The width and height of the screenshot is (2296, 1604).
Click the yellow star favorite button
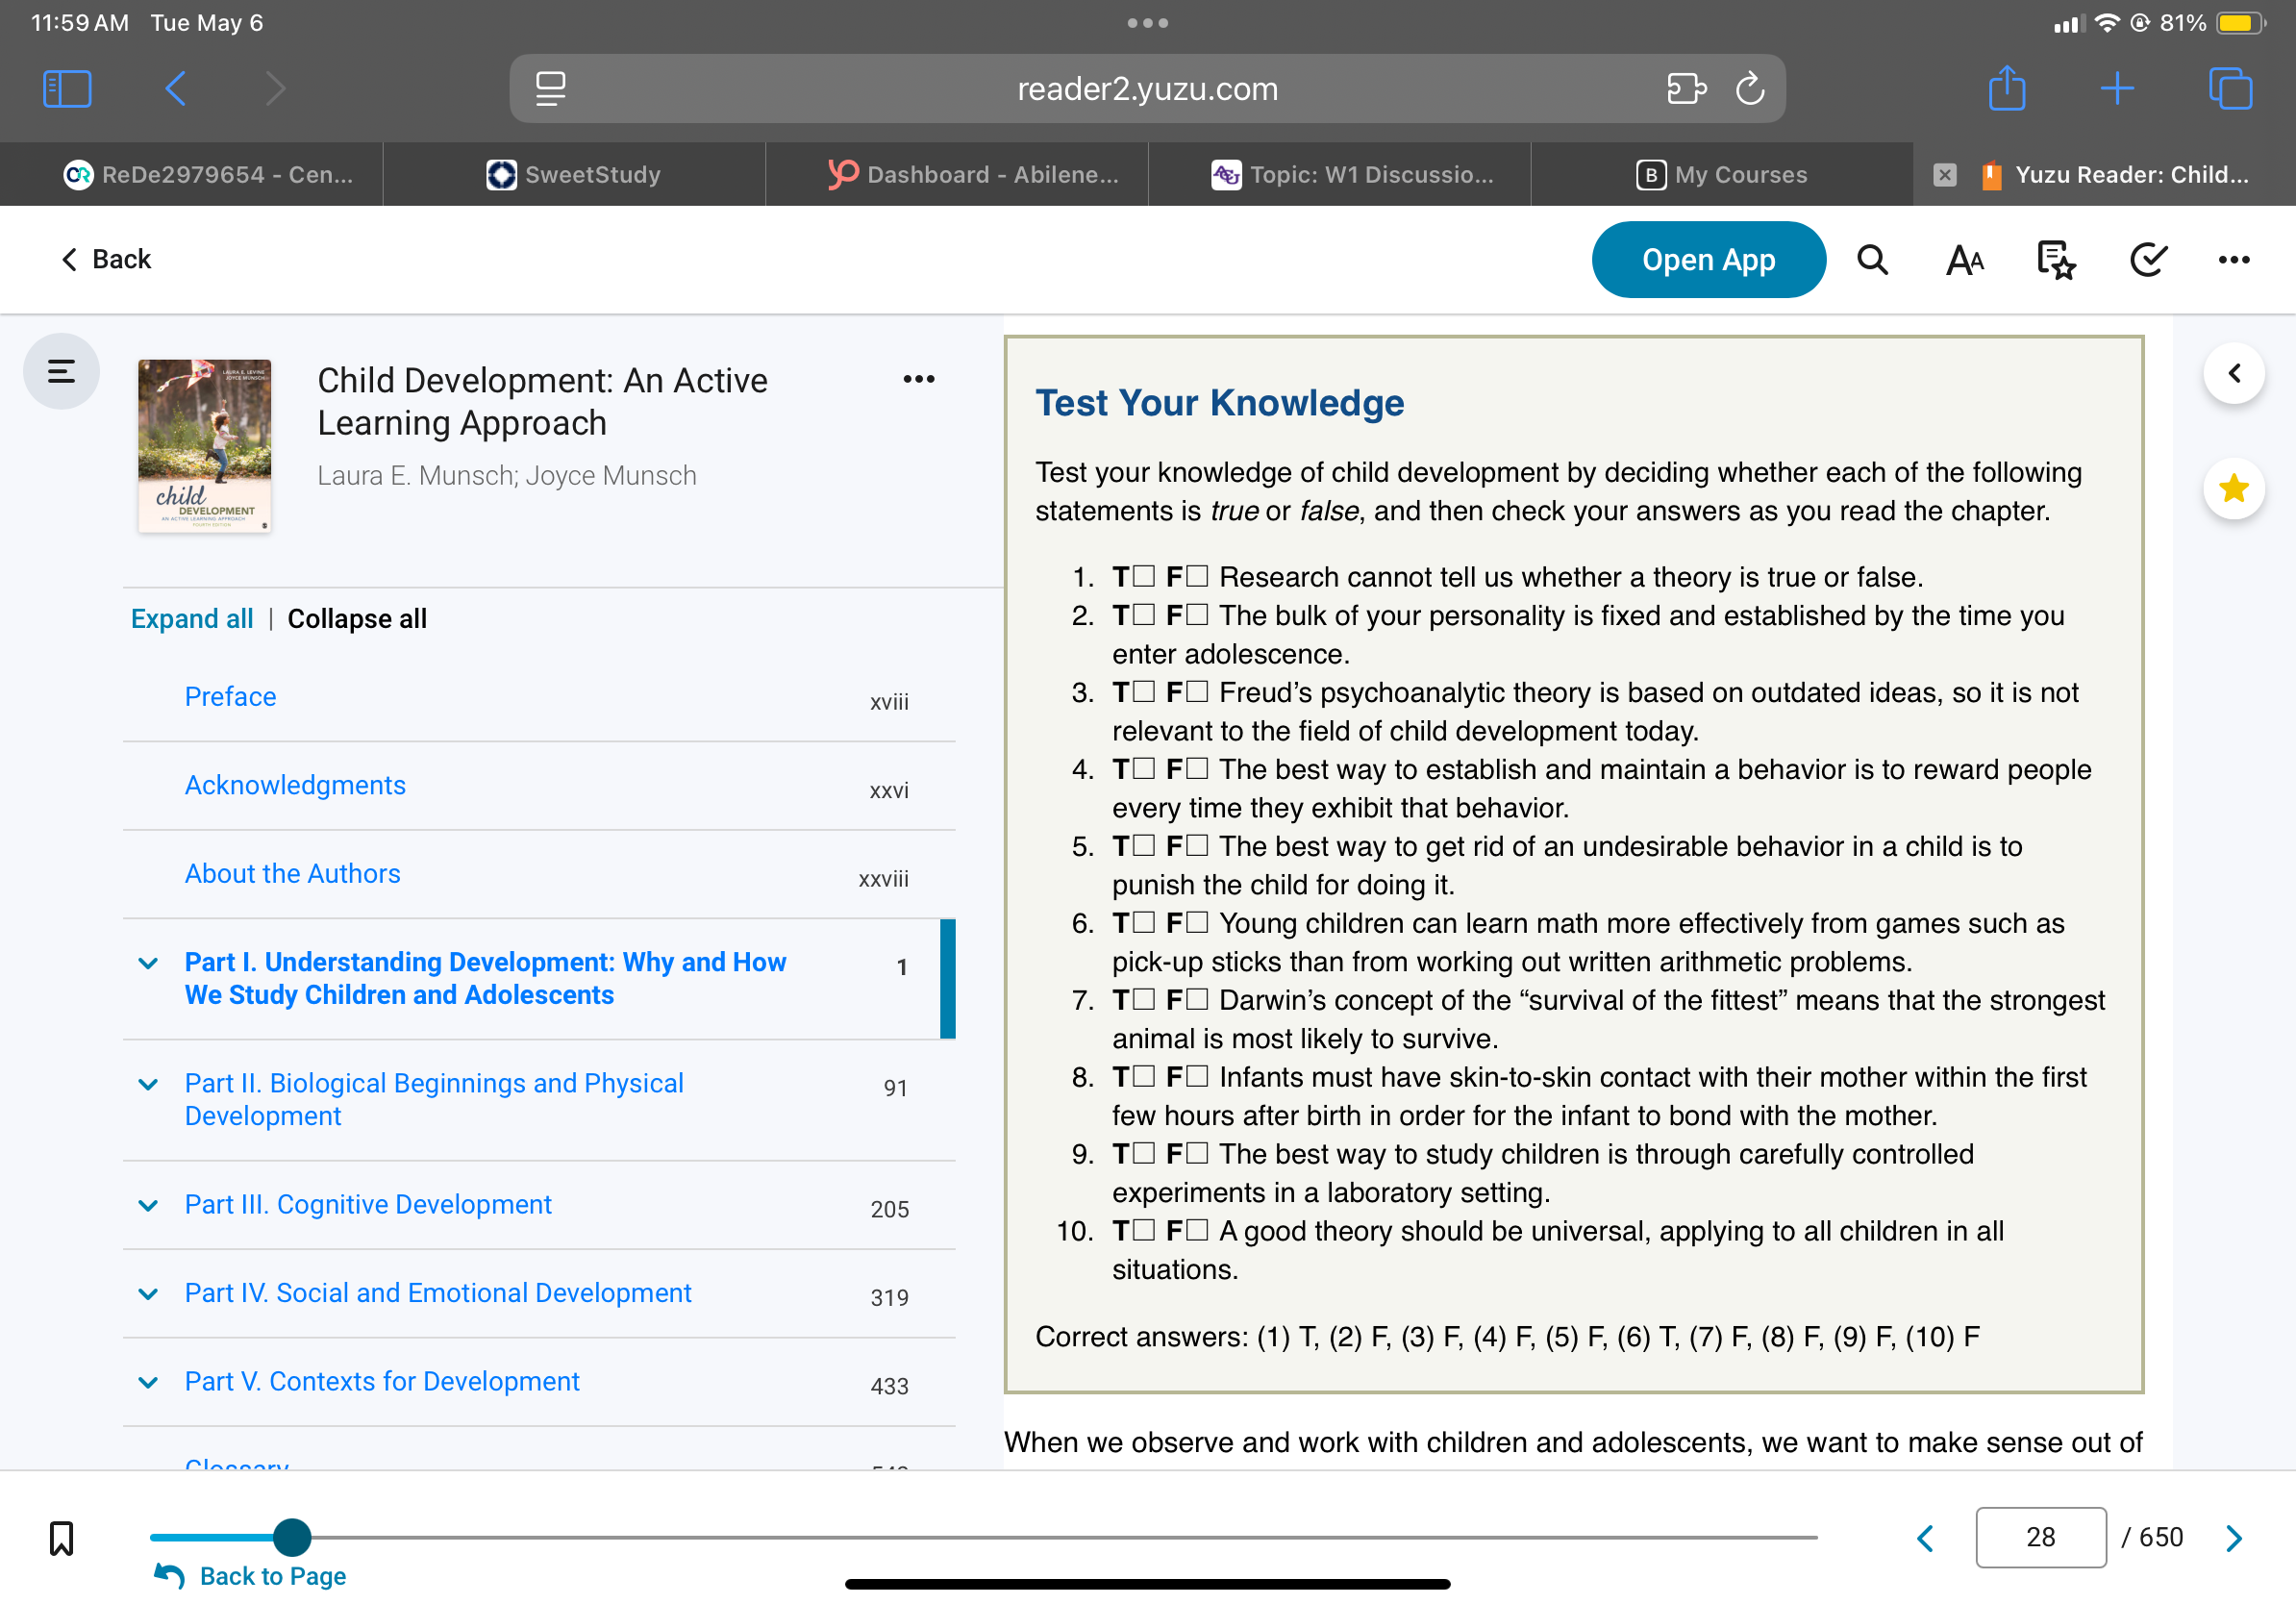click(2233, 488)
